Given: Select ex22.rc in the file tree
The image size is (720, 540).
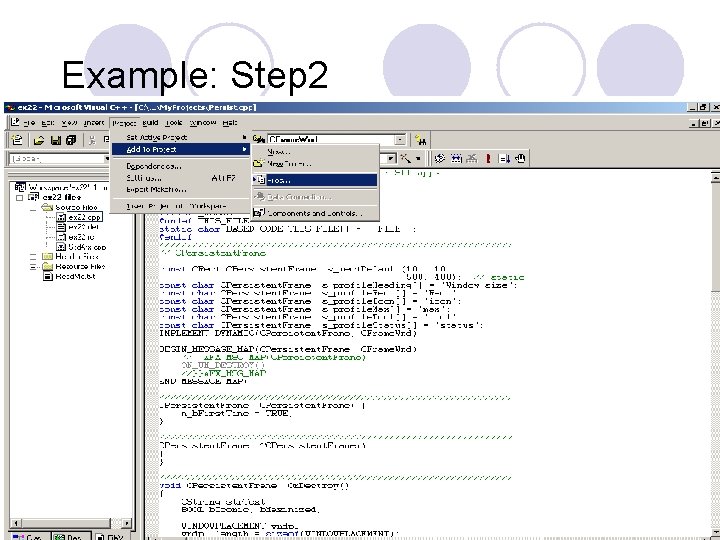Looking at the screenshot, I should (75, 237).
